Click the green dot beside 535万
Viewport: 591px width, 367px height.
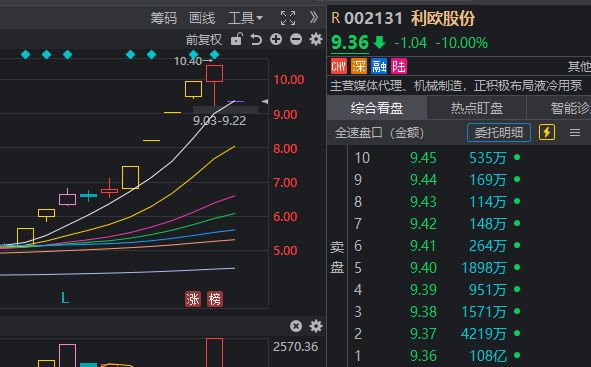[x=517, y=157]
